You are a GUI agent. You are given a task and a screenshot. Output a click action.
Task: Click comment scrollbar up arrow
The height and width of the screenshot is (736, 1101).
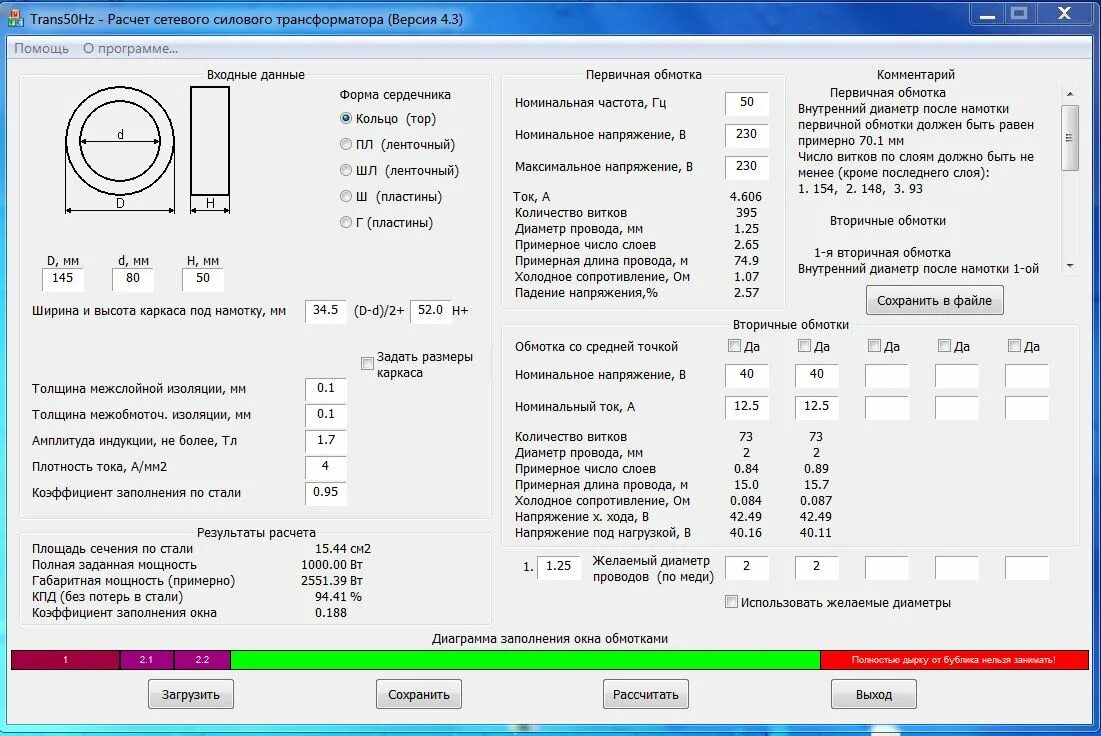coord(1070,94)
